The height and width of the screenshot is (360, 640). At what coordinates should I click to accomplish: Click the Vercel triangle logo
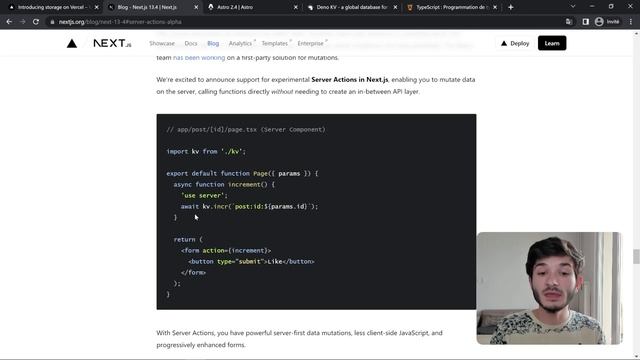(x=72, y=43)
